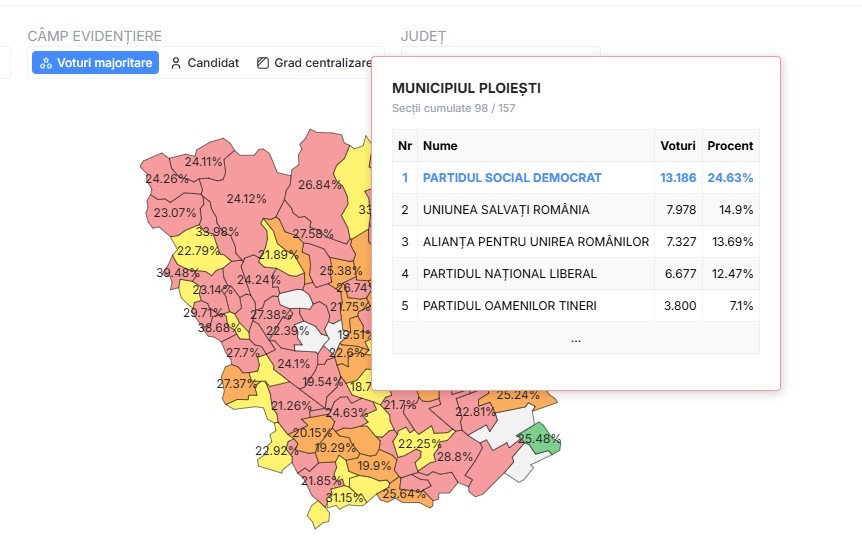Select the map region labeled 21.26%
862x558 pixels.
tap(290, 406)
